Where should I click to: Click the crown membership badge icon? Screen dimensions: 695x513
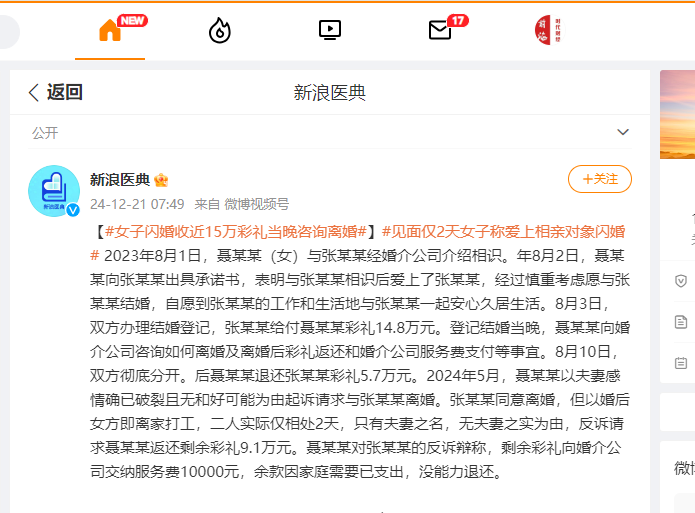click(x=161, y=180)
